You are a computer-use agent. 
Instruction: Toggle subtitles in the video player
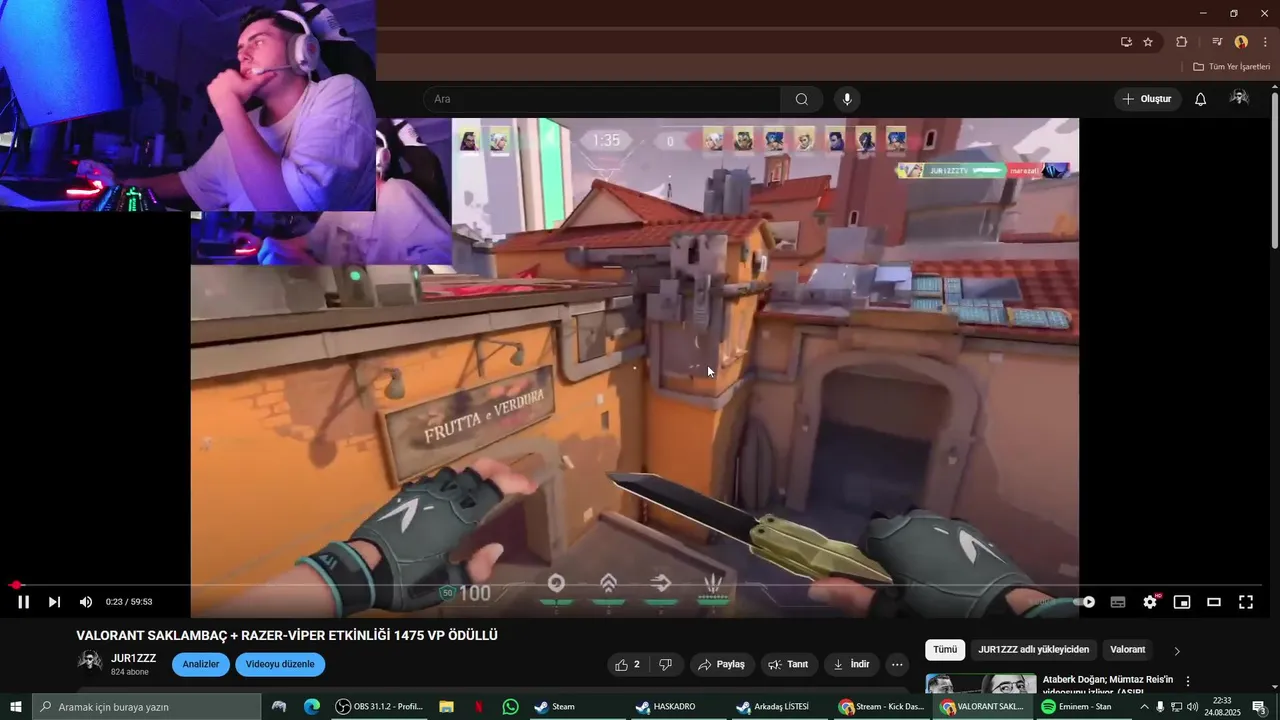[1118, 602]
